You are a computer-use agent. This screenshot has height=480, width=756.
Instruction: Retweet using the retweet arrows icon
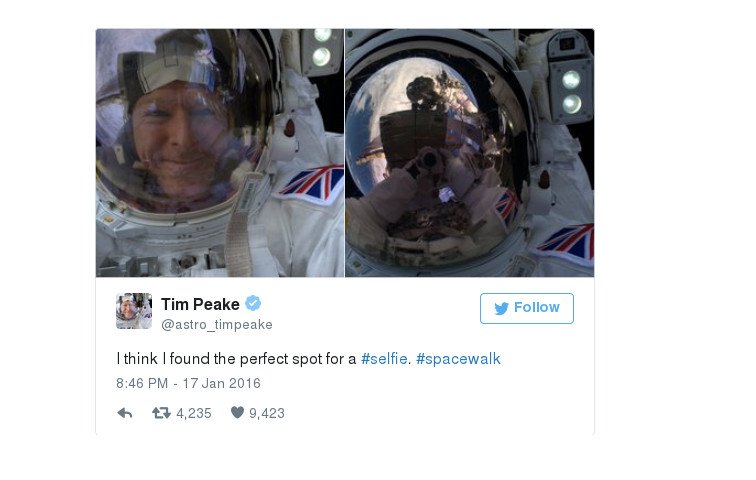[160, 413]
